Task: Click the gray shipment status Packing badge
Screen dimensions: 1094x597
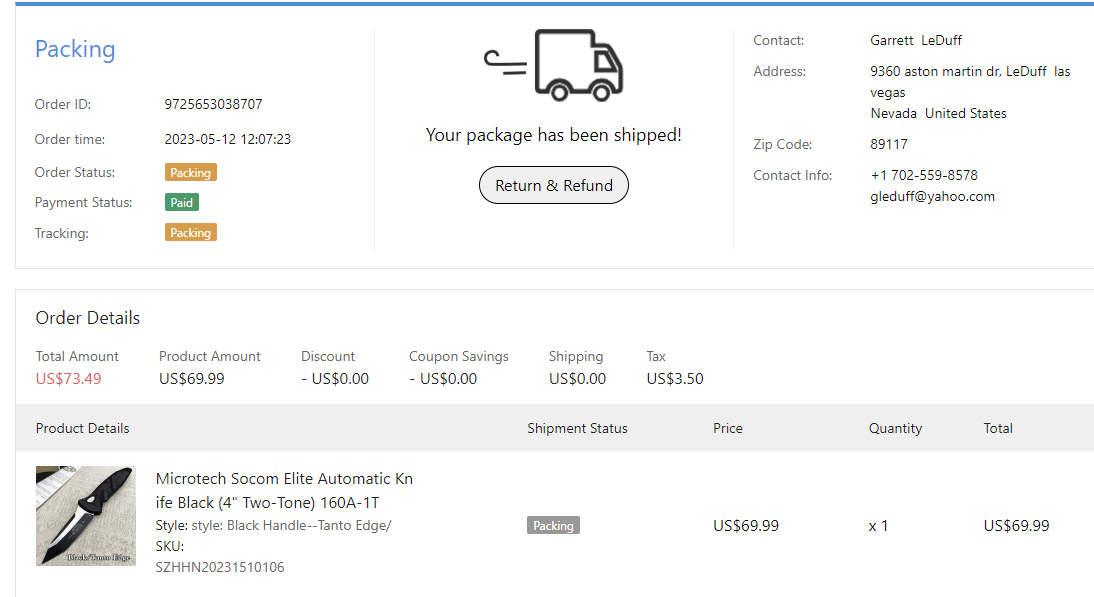Action: tap(553, 526)
